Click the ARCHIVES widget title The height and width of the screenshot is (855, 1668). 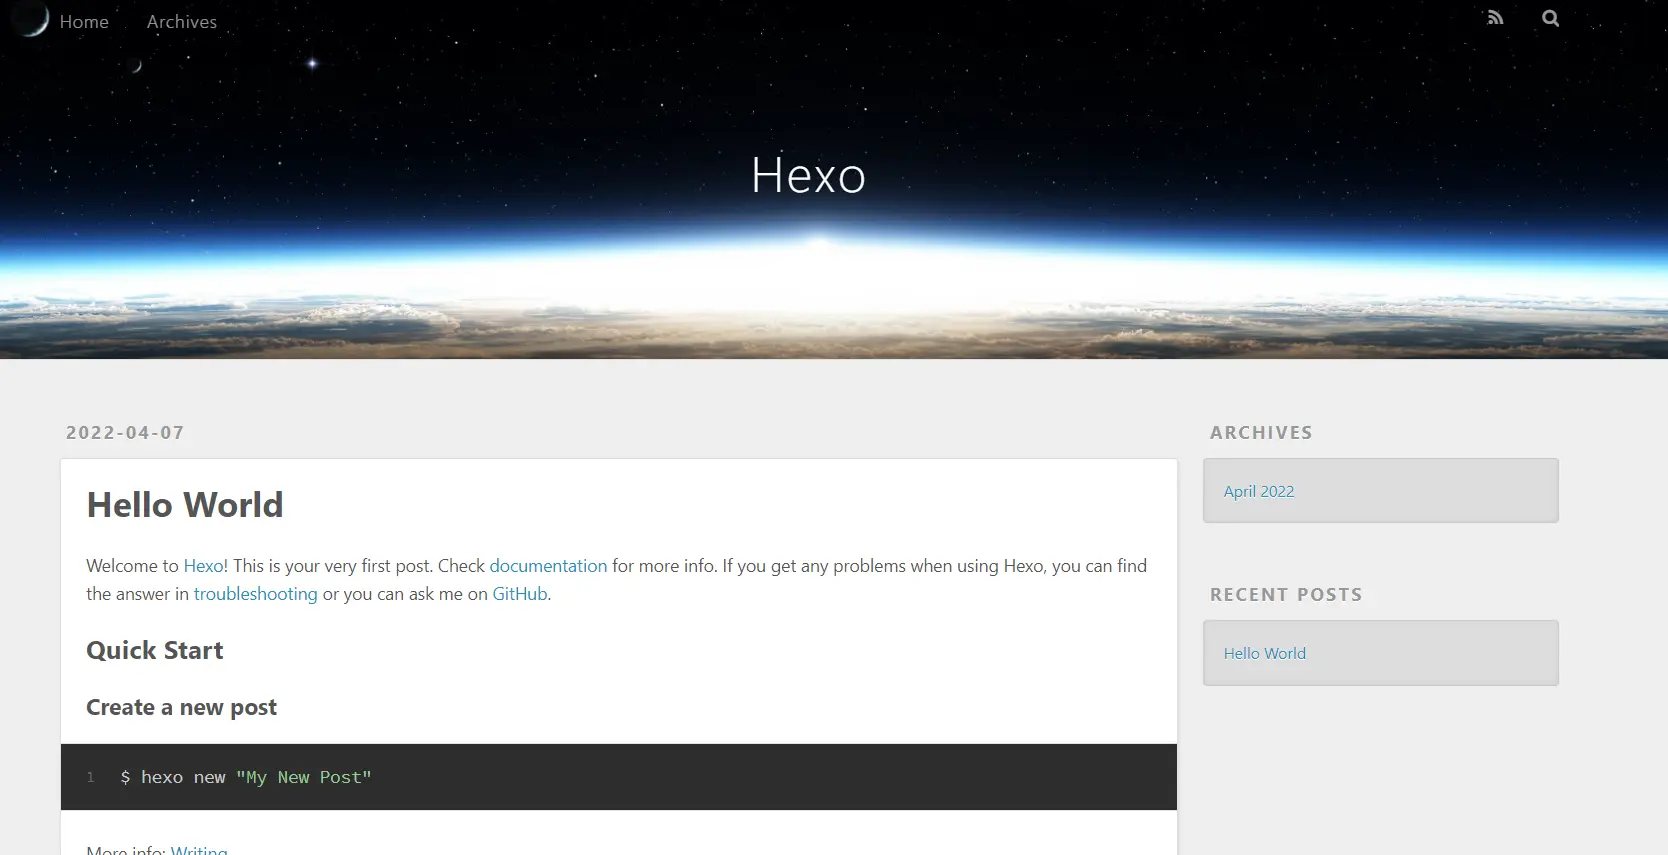(1261, 433)
